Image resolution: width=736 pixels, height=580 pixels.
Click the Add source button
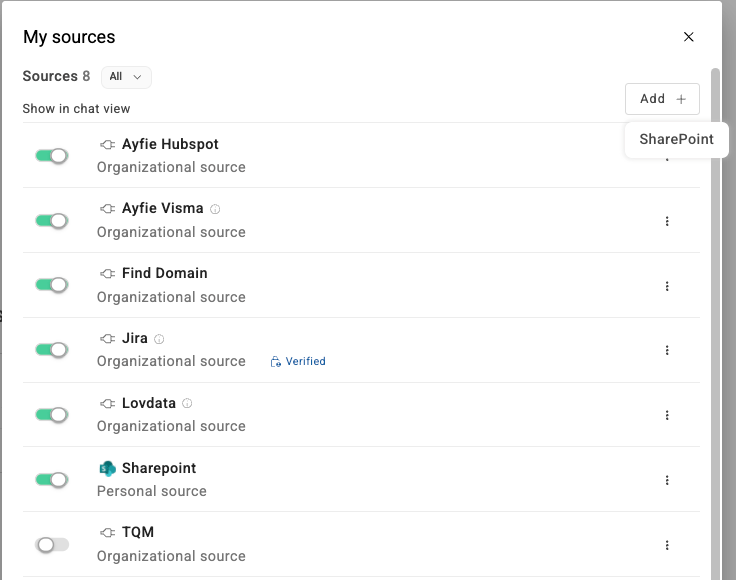click(x=662, y=99)
